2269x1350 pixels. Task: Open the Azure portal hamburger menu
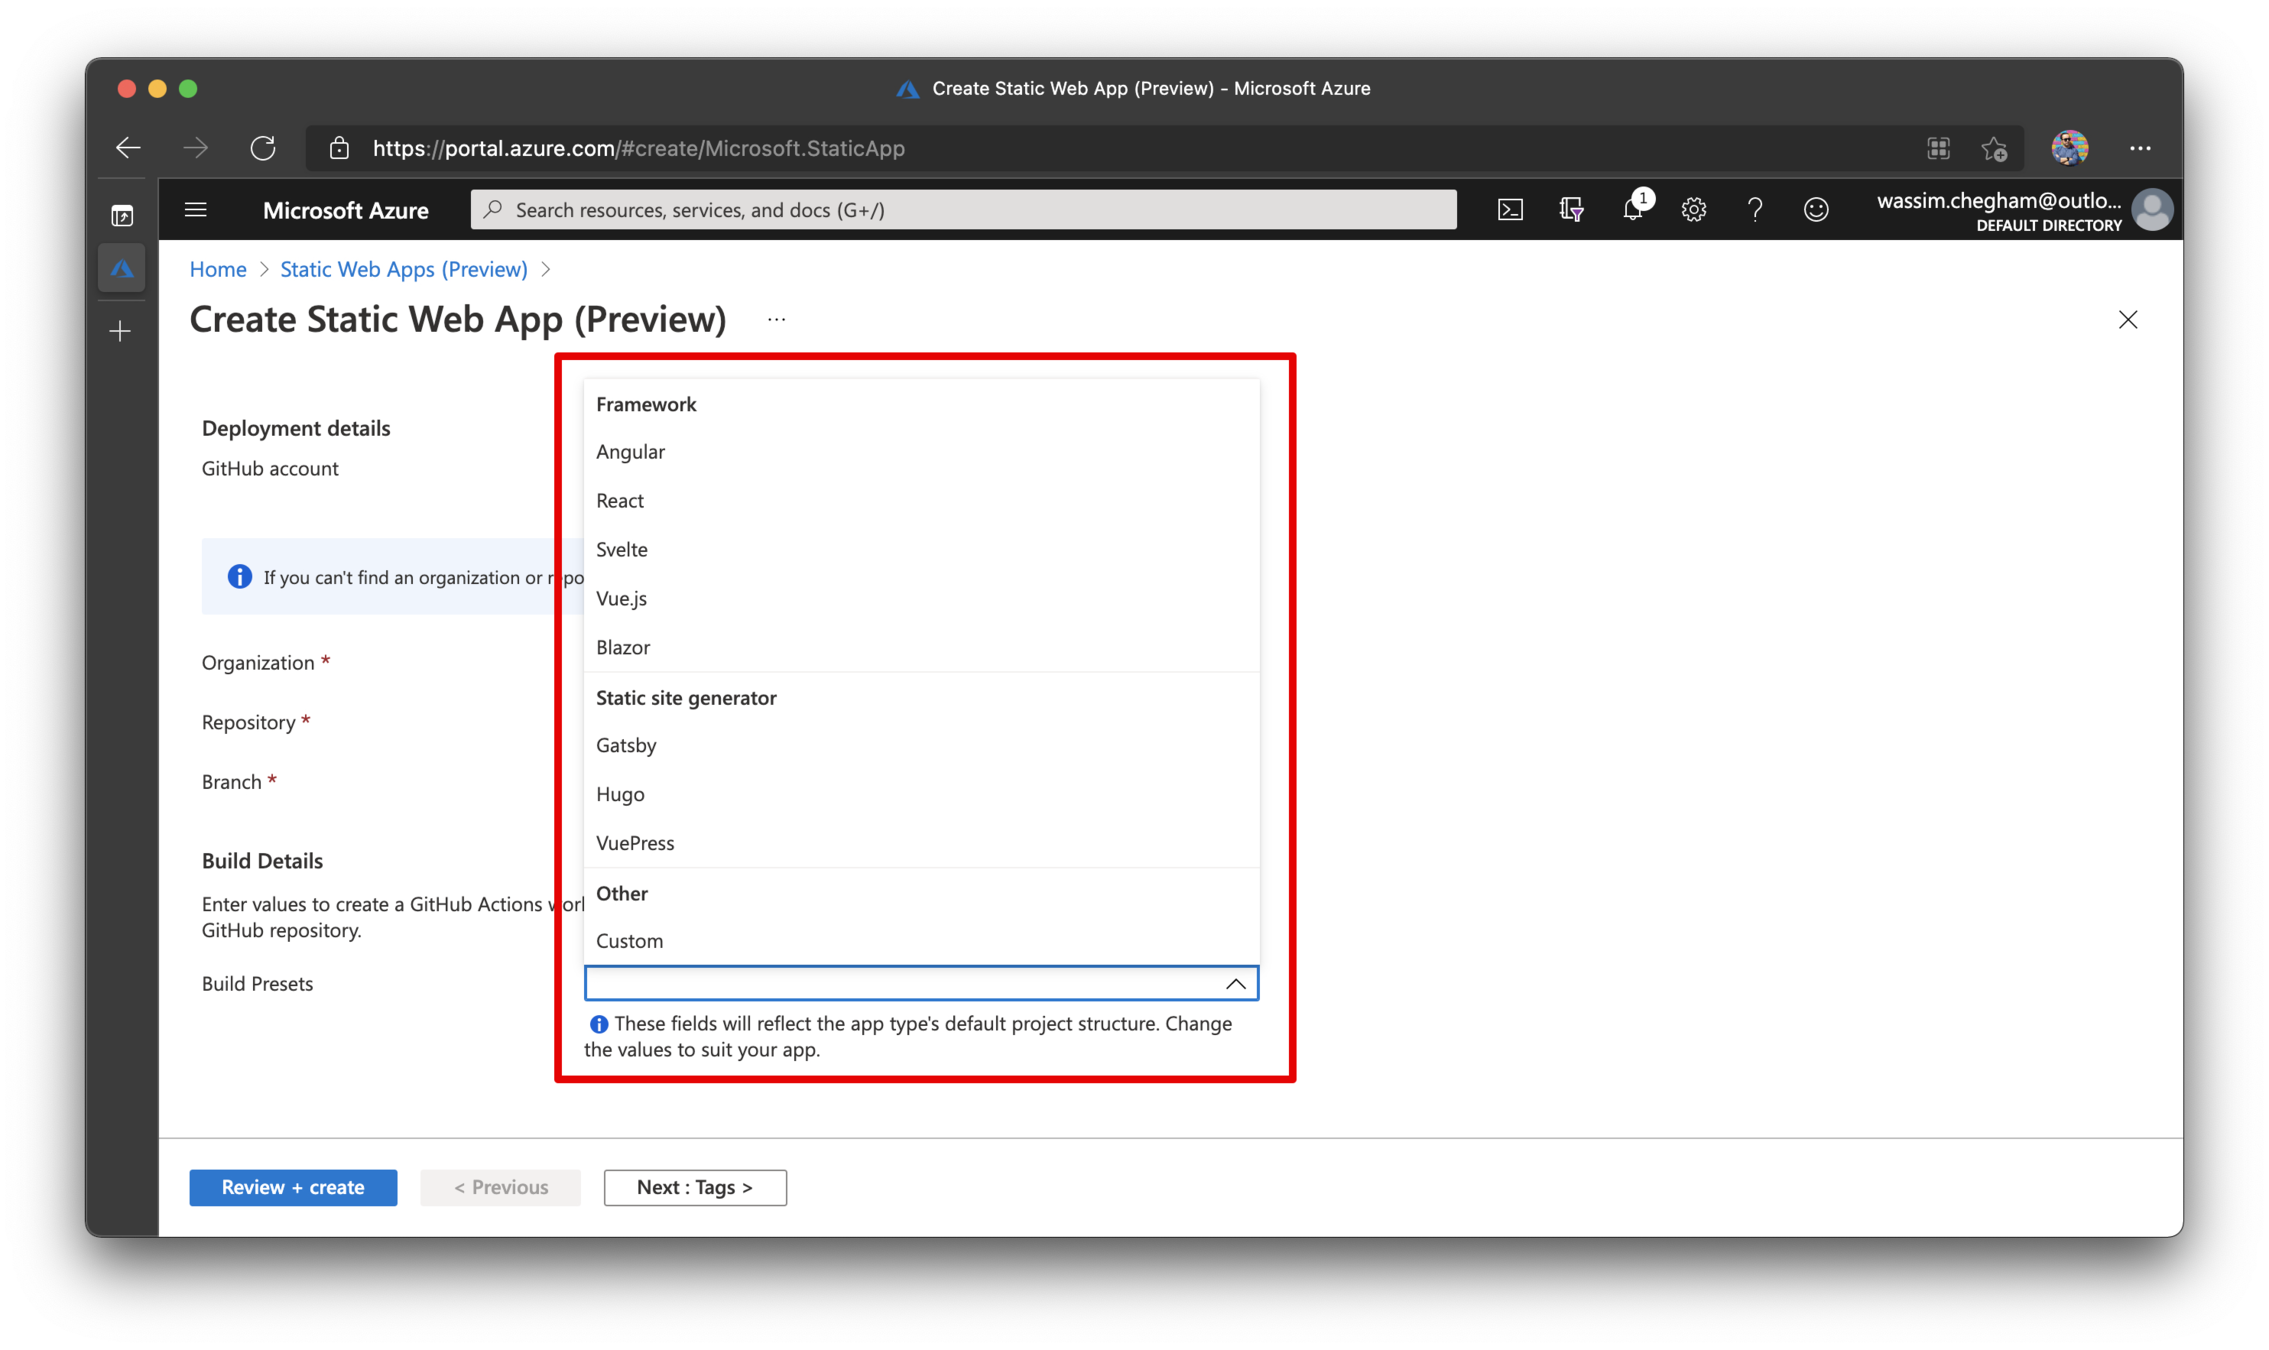[196, 209]
